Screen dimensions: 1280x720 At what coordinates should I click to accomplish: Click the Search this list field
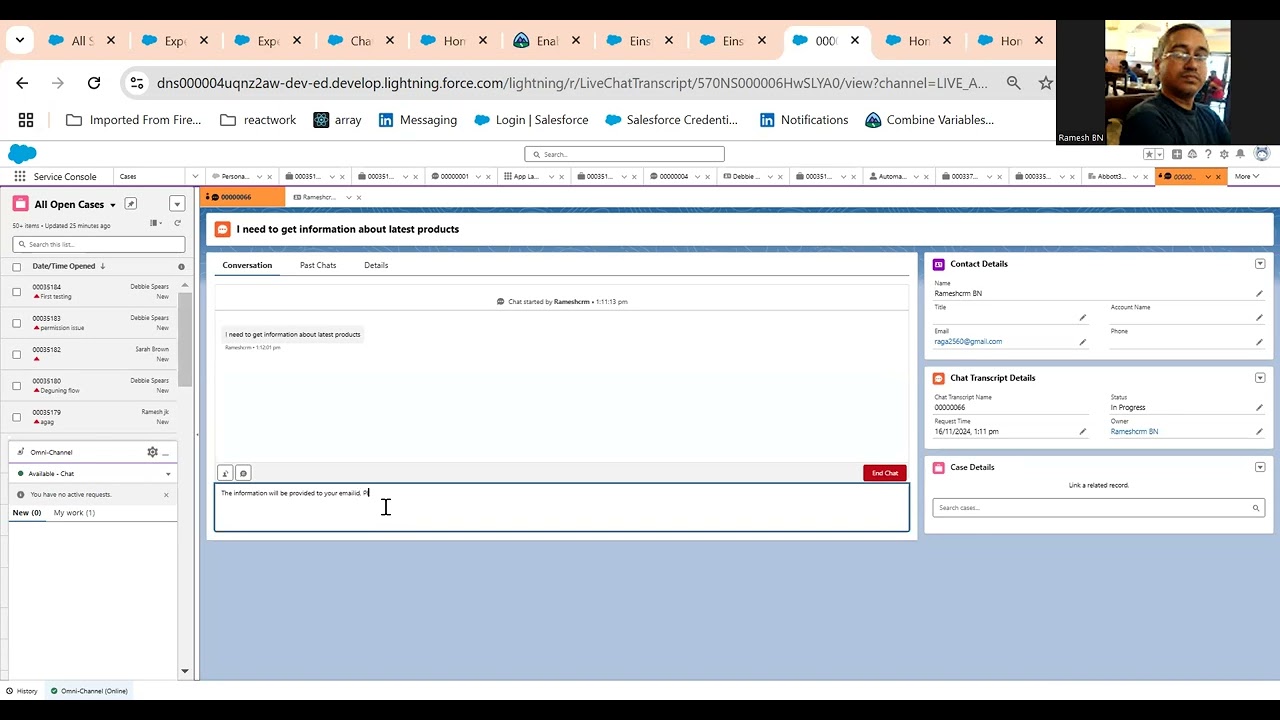pyautogui.click(x=99, y=244)
